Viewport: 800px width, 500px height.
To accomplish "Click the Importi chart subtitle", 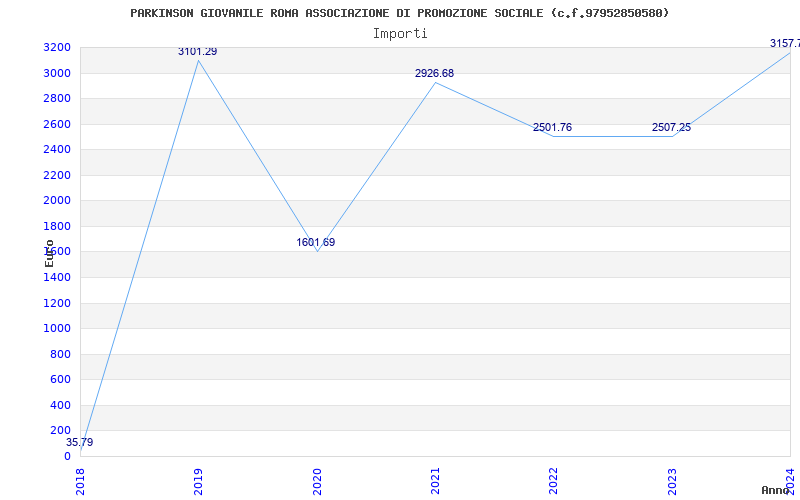I will click(x=400, y=34).
